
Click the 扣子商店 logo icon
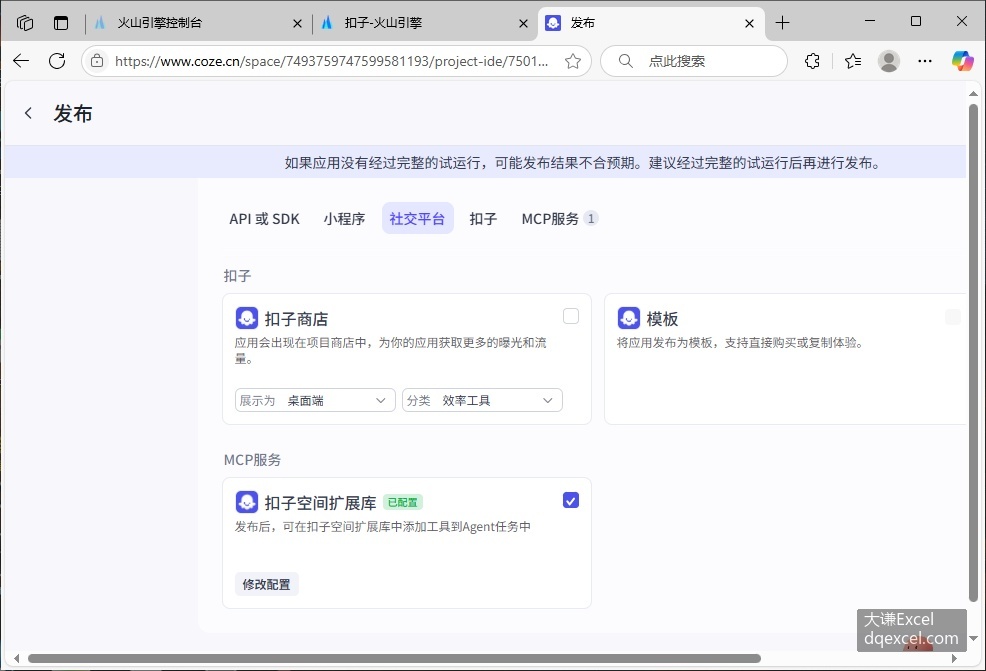click(246, 318)
